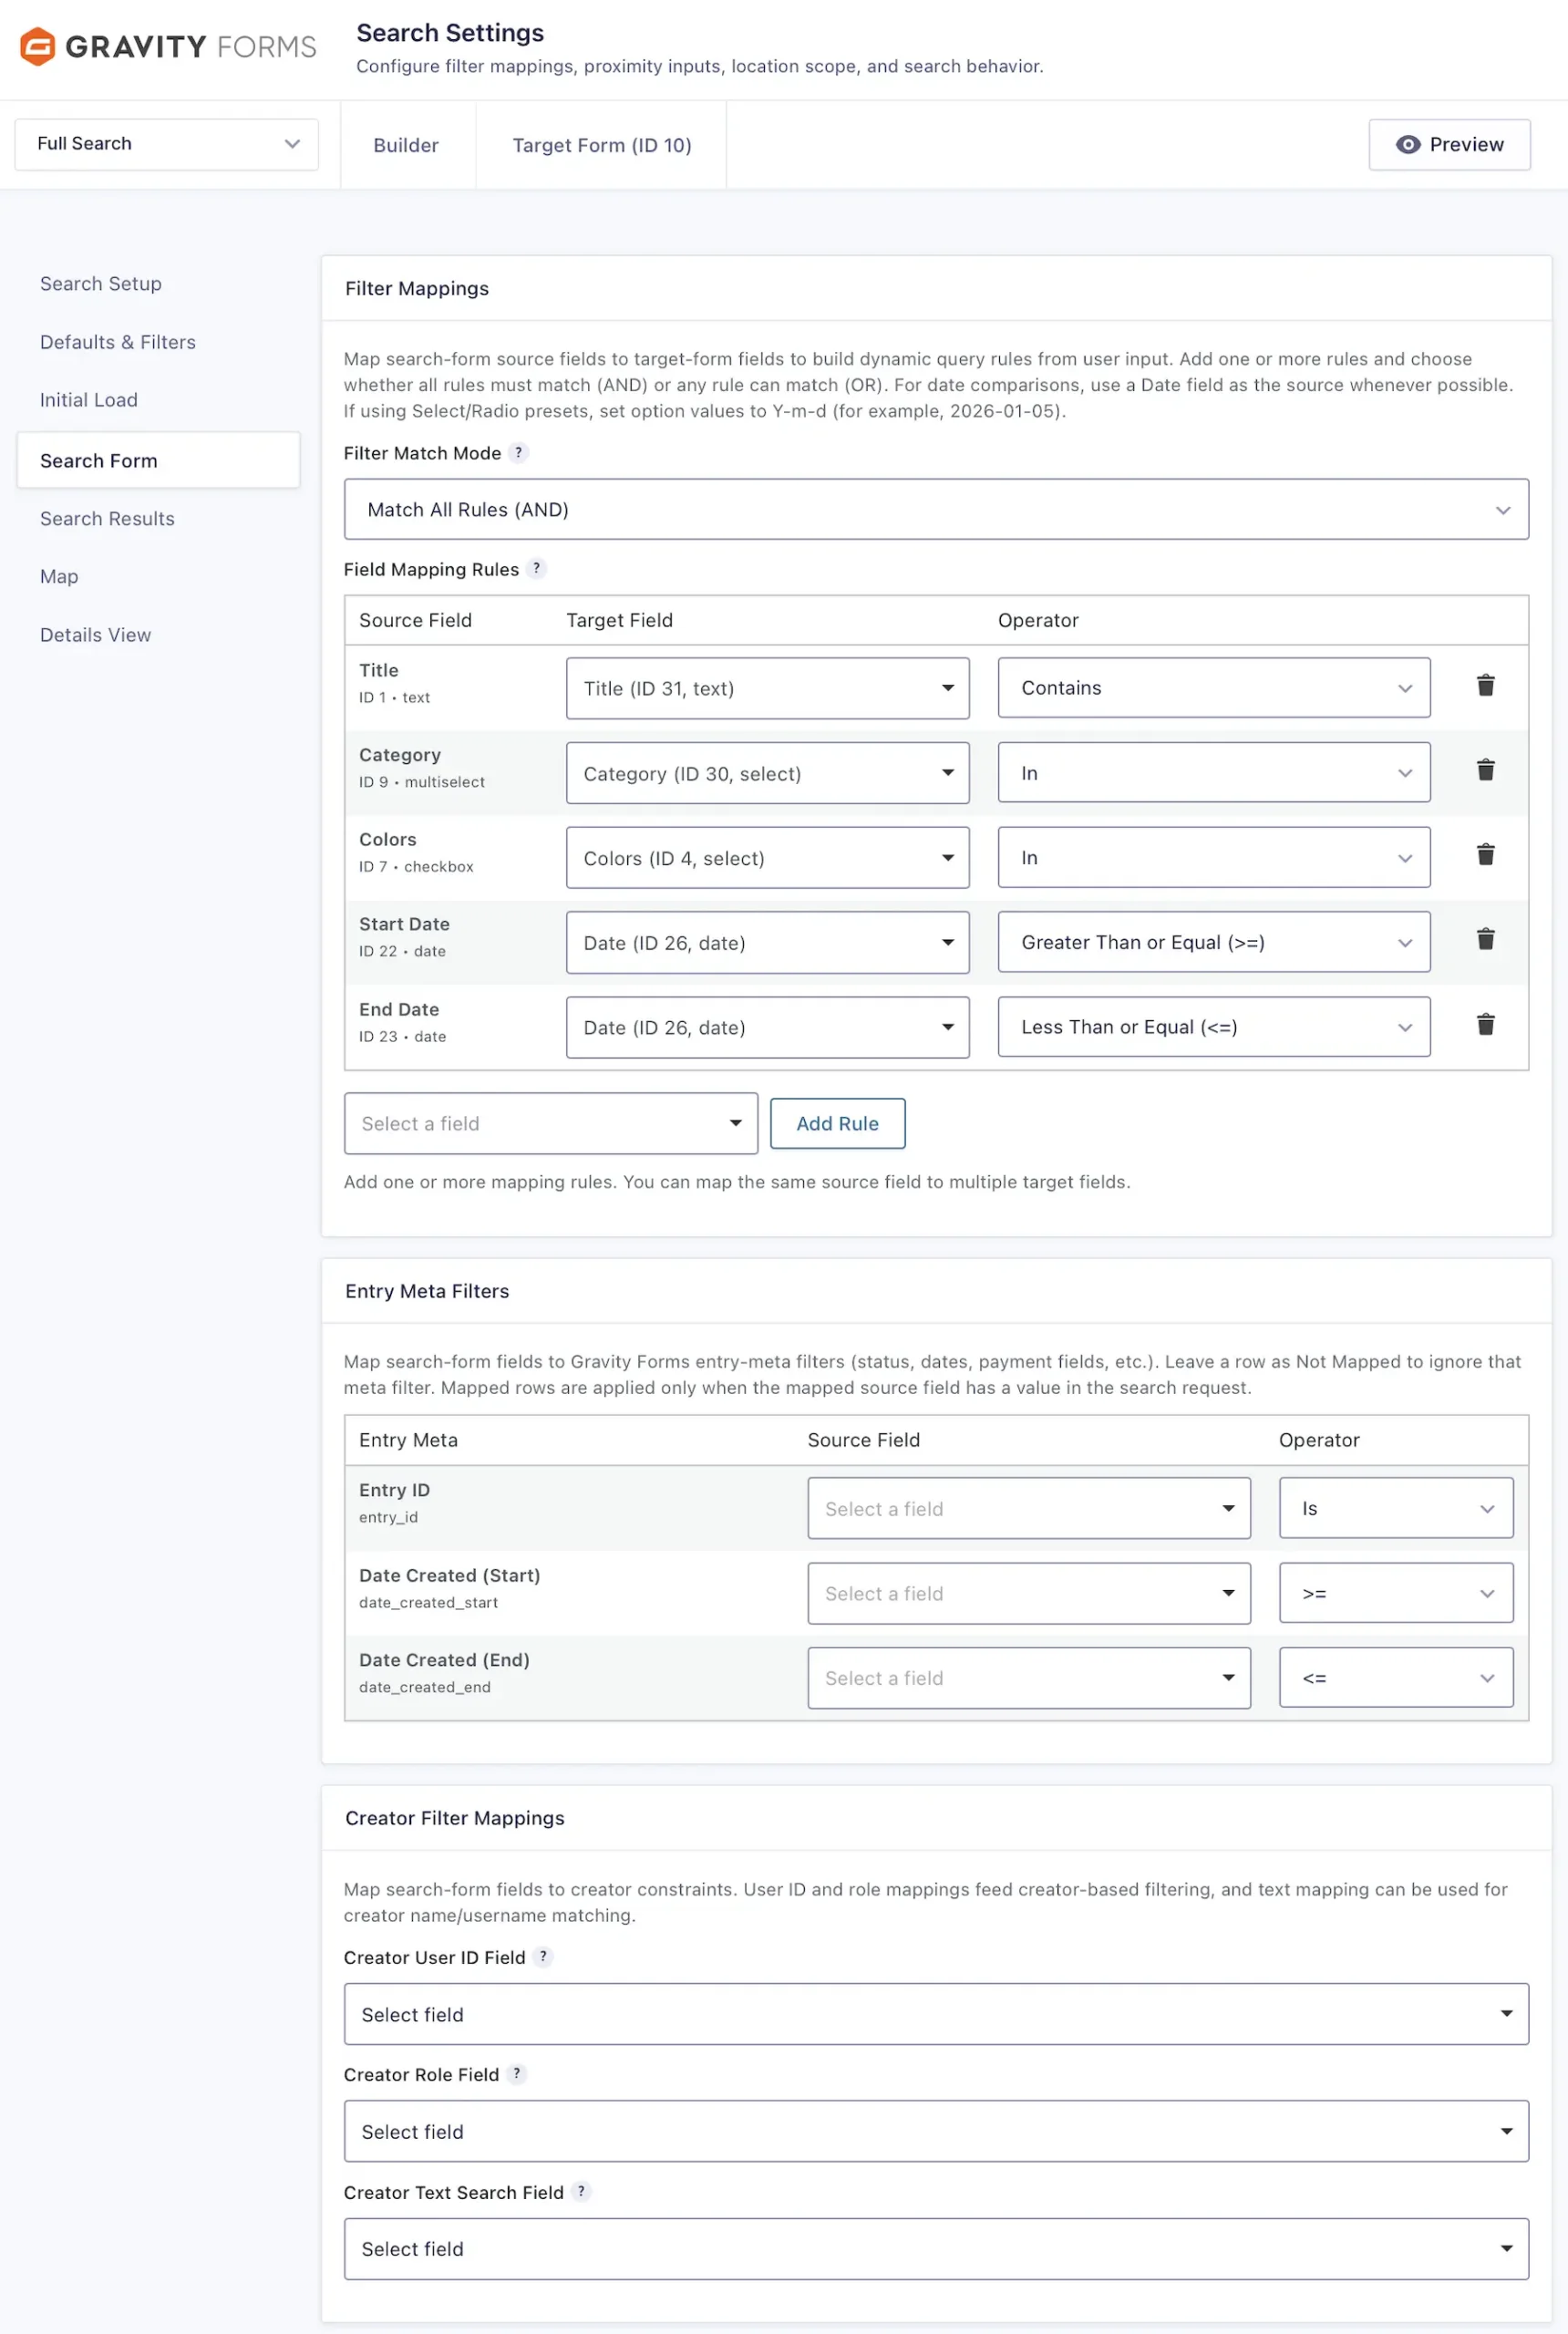
Task: Change target field for Title rule
Action: pos(767,688)
